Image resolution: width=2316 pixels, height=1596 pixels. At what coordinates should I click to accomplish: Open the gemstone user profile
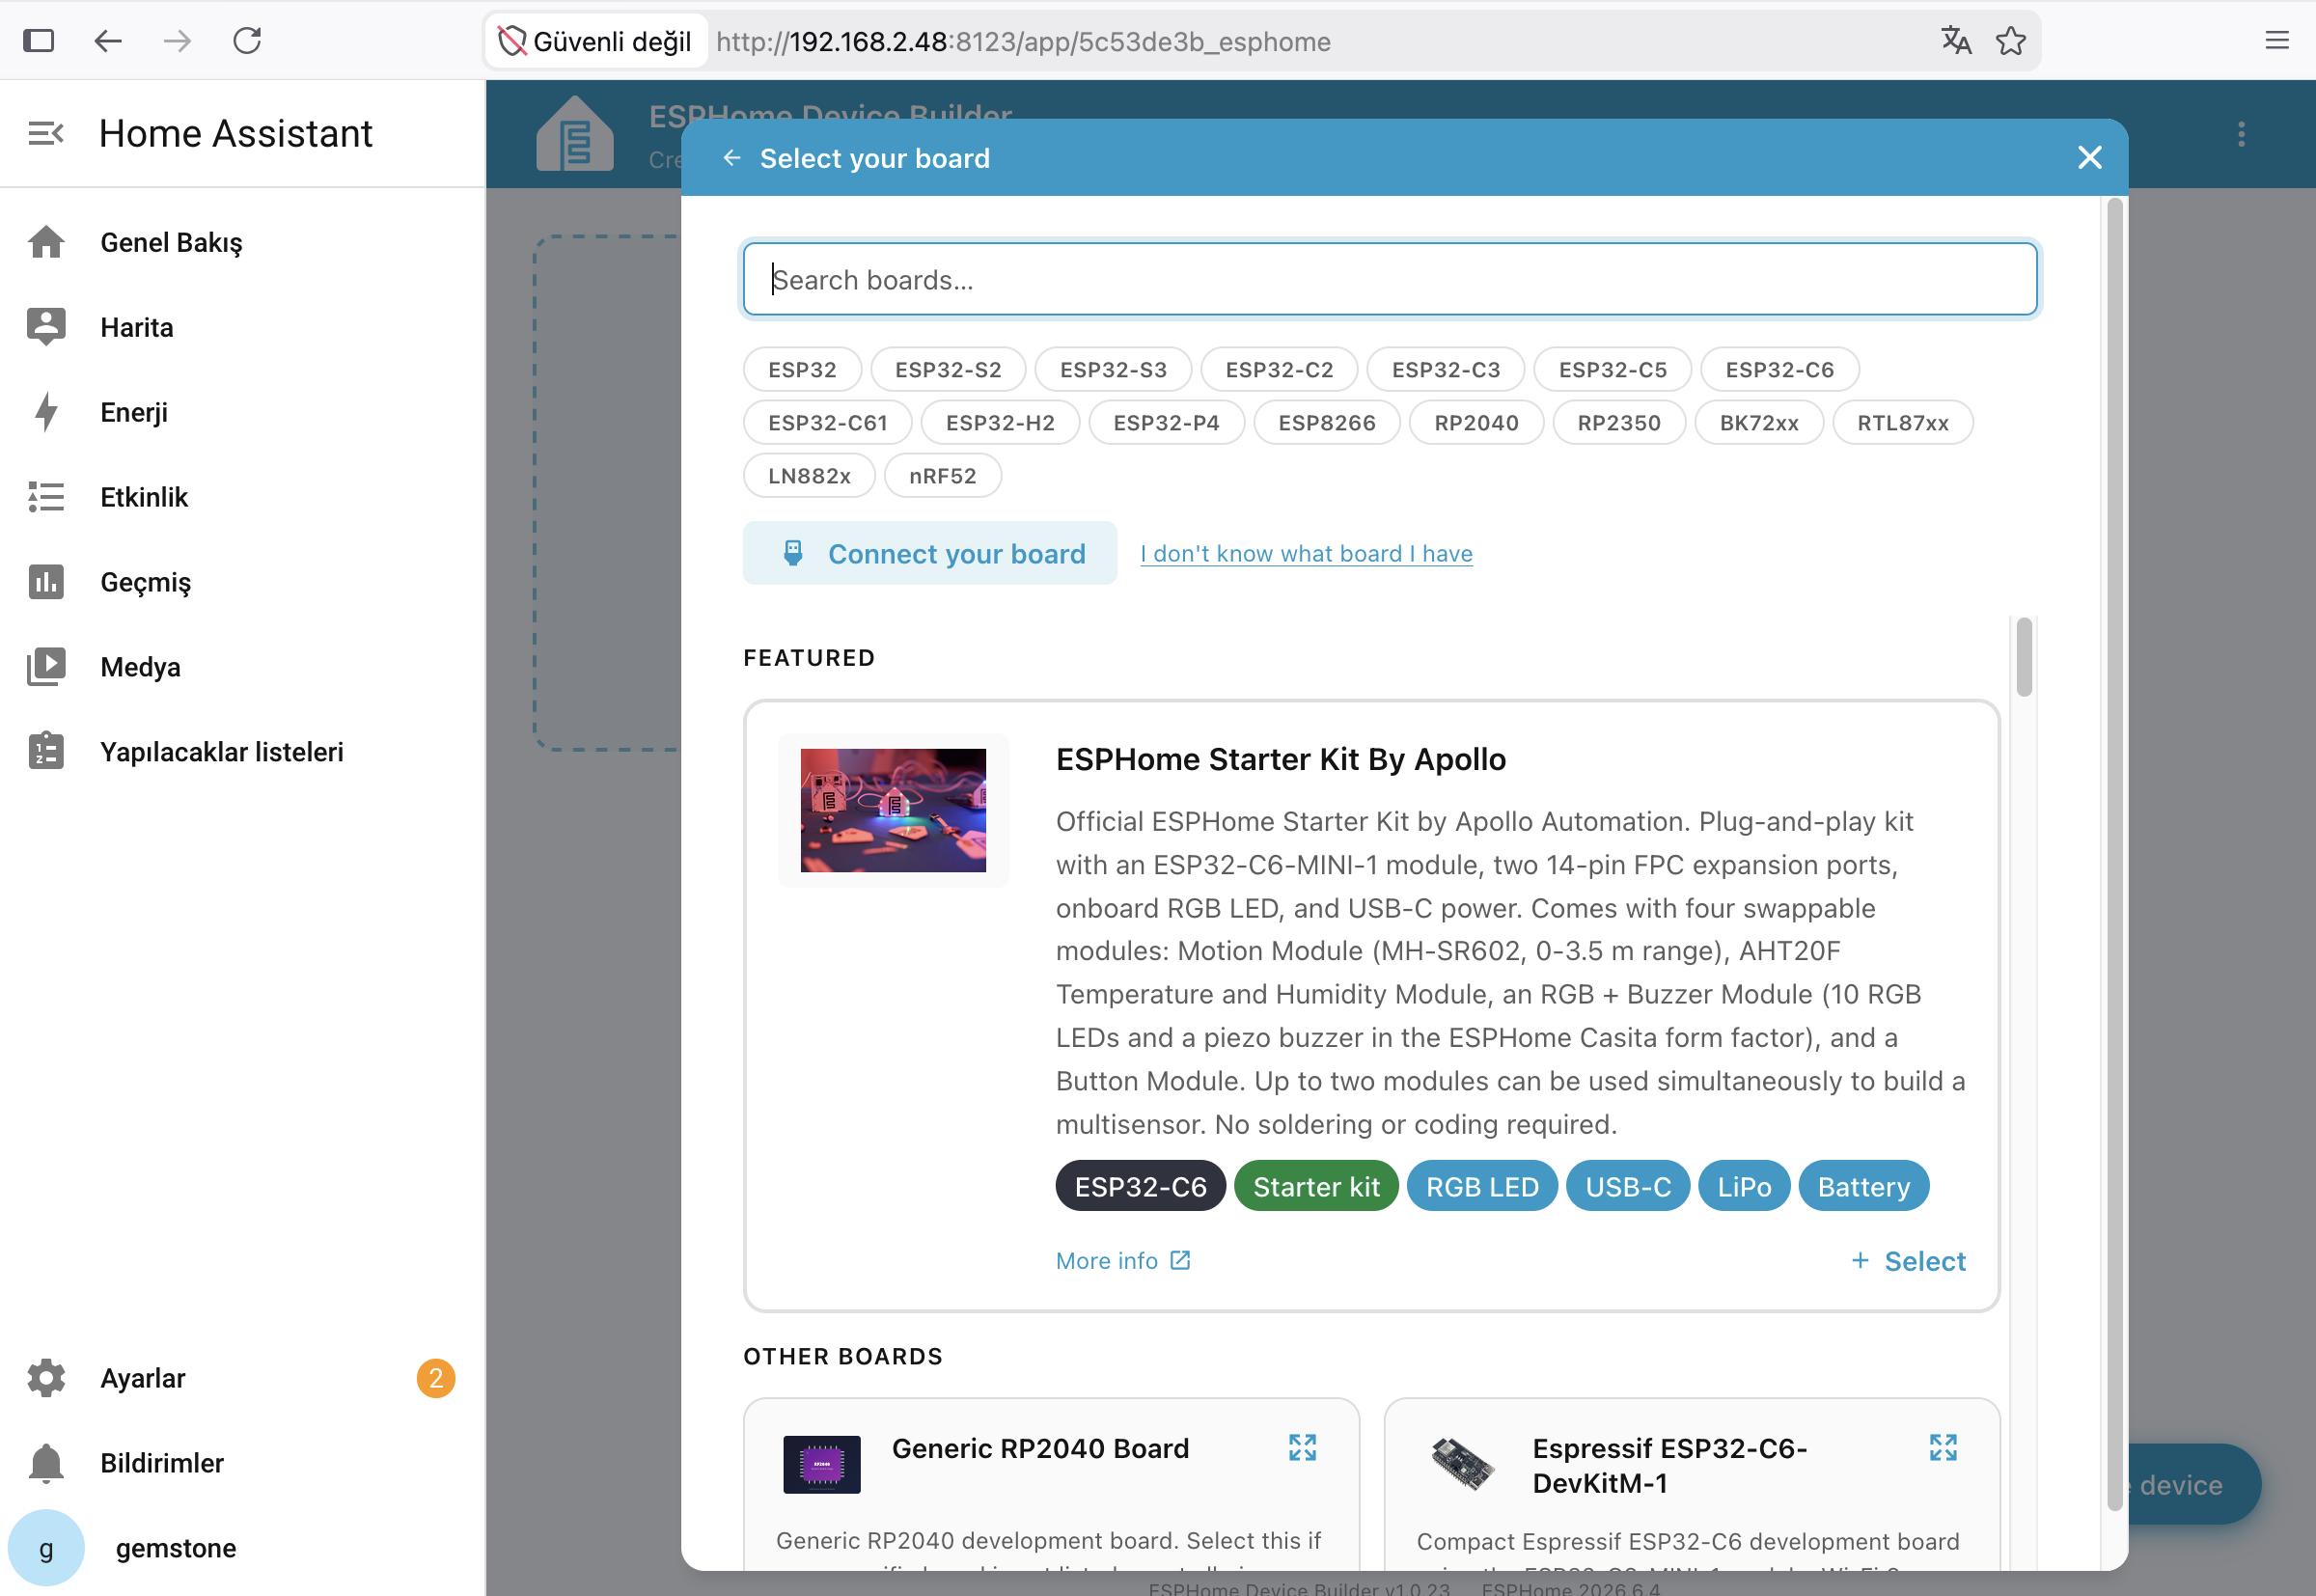coord(242,1548)
